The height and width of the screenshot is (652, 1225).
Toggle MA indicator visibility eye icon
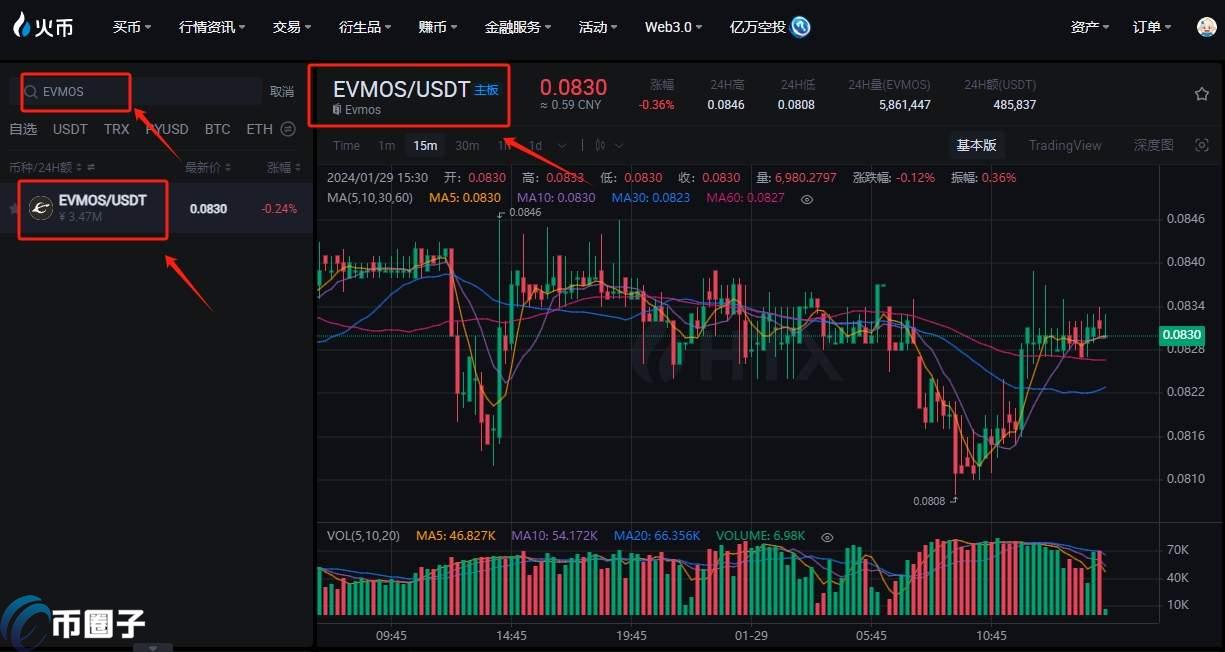coord(807,199)
